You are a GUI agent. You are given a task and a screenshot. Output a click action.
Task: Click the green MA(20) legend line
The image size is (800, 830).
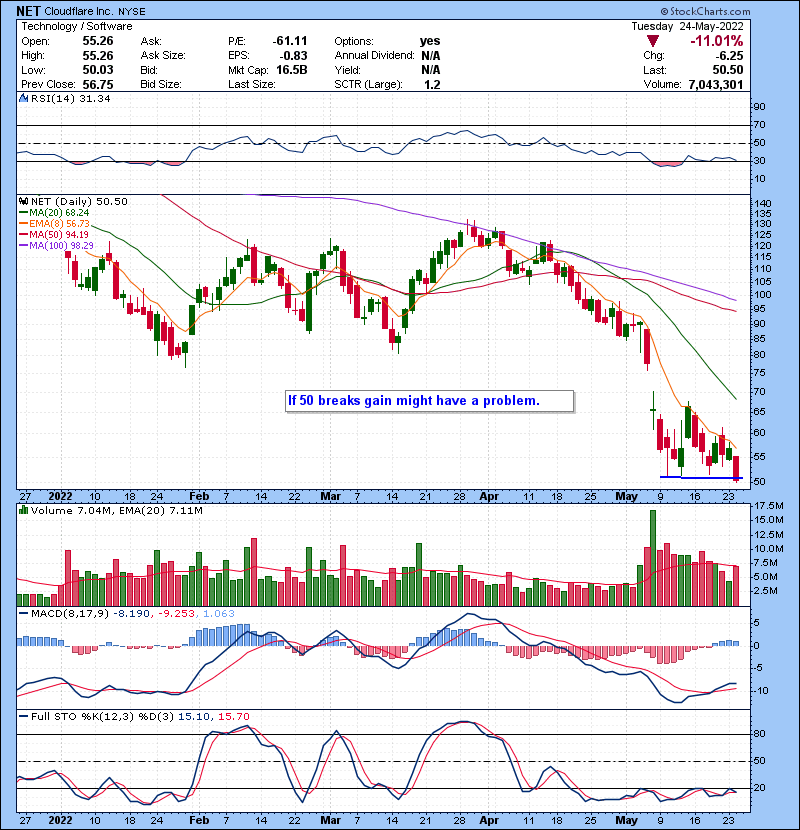coord(23,213)
